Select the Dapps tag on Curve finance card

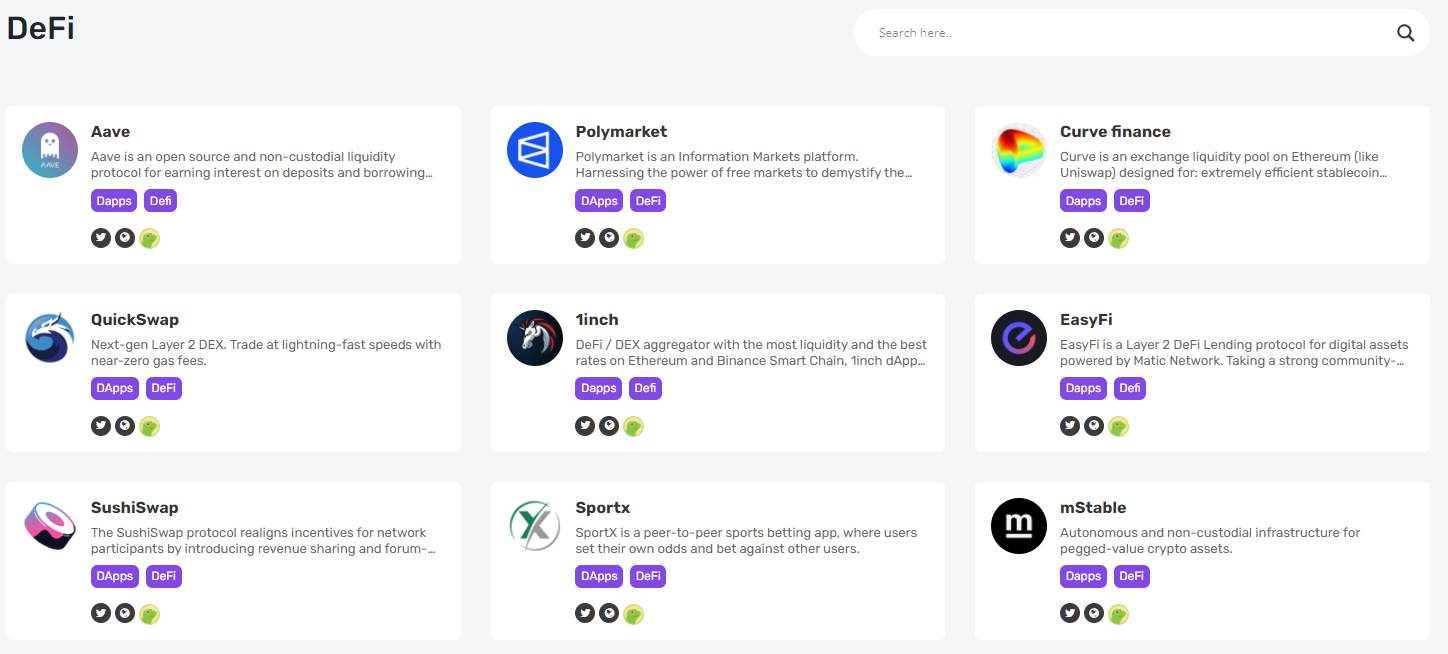point(1083,201)
